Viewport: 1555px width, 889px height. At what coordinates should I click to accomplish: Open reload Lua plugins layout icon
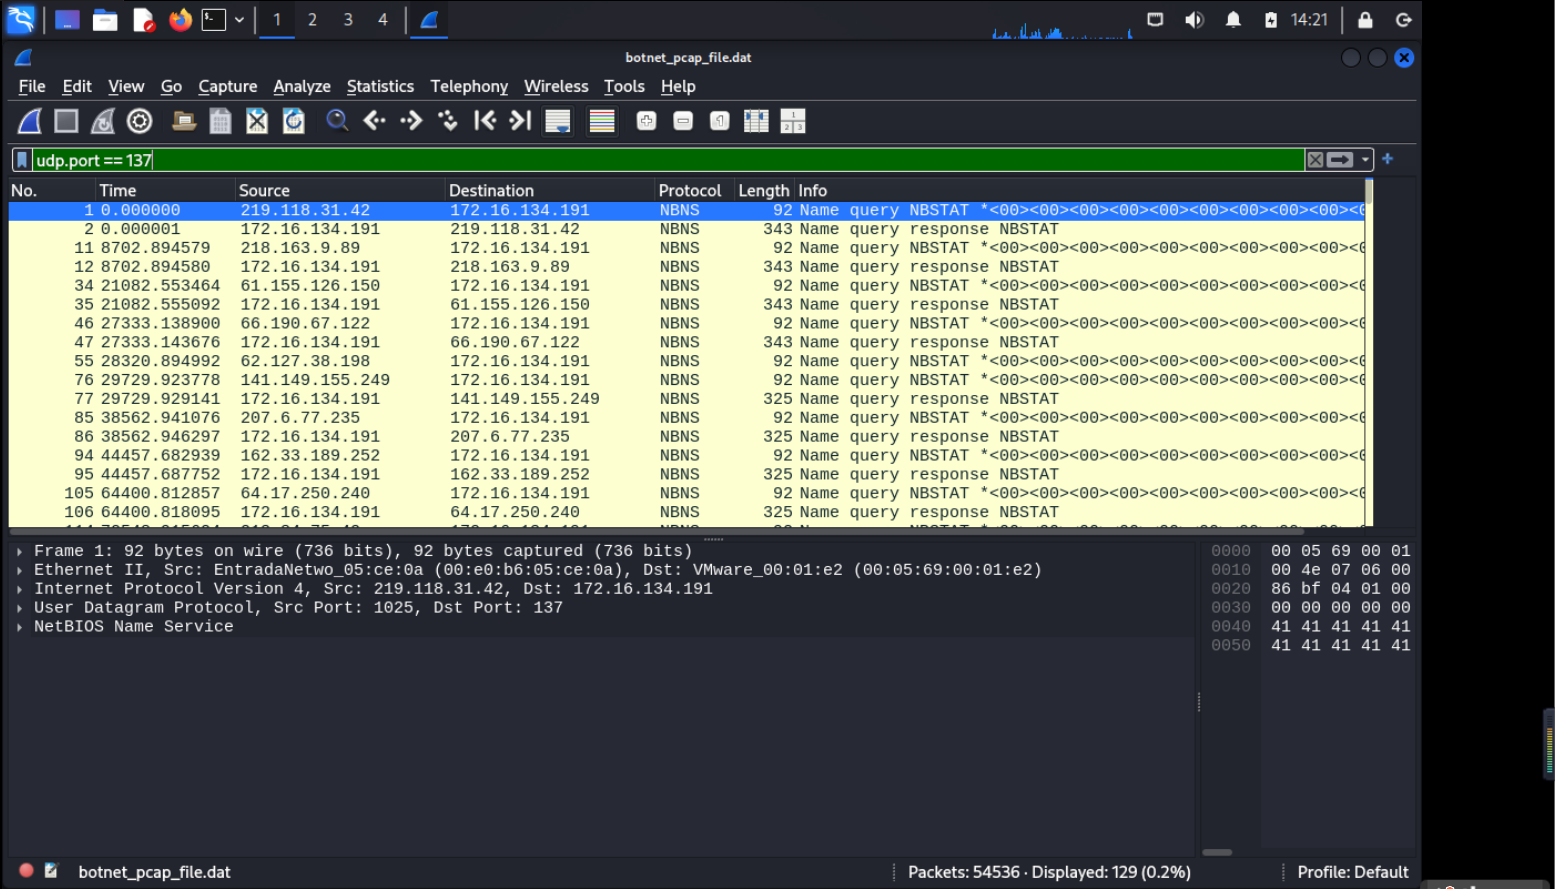coord(793,121)
